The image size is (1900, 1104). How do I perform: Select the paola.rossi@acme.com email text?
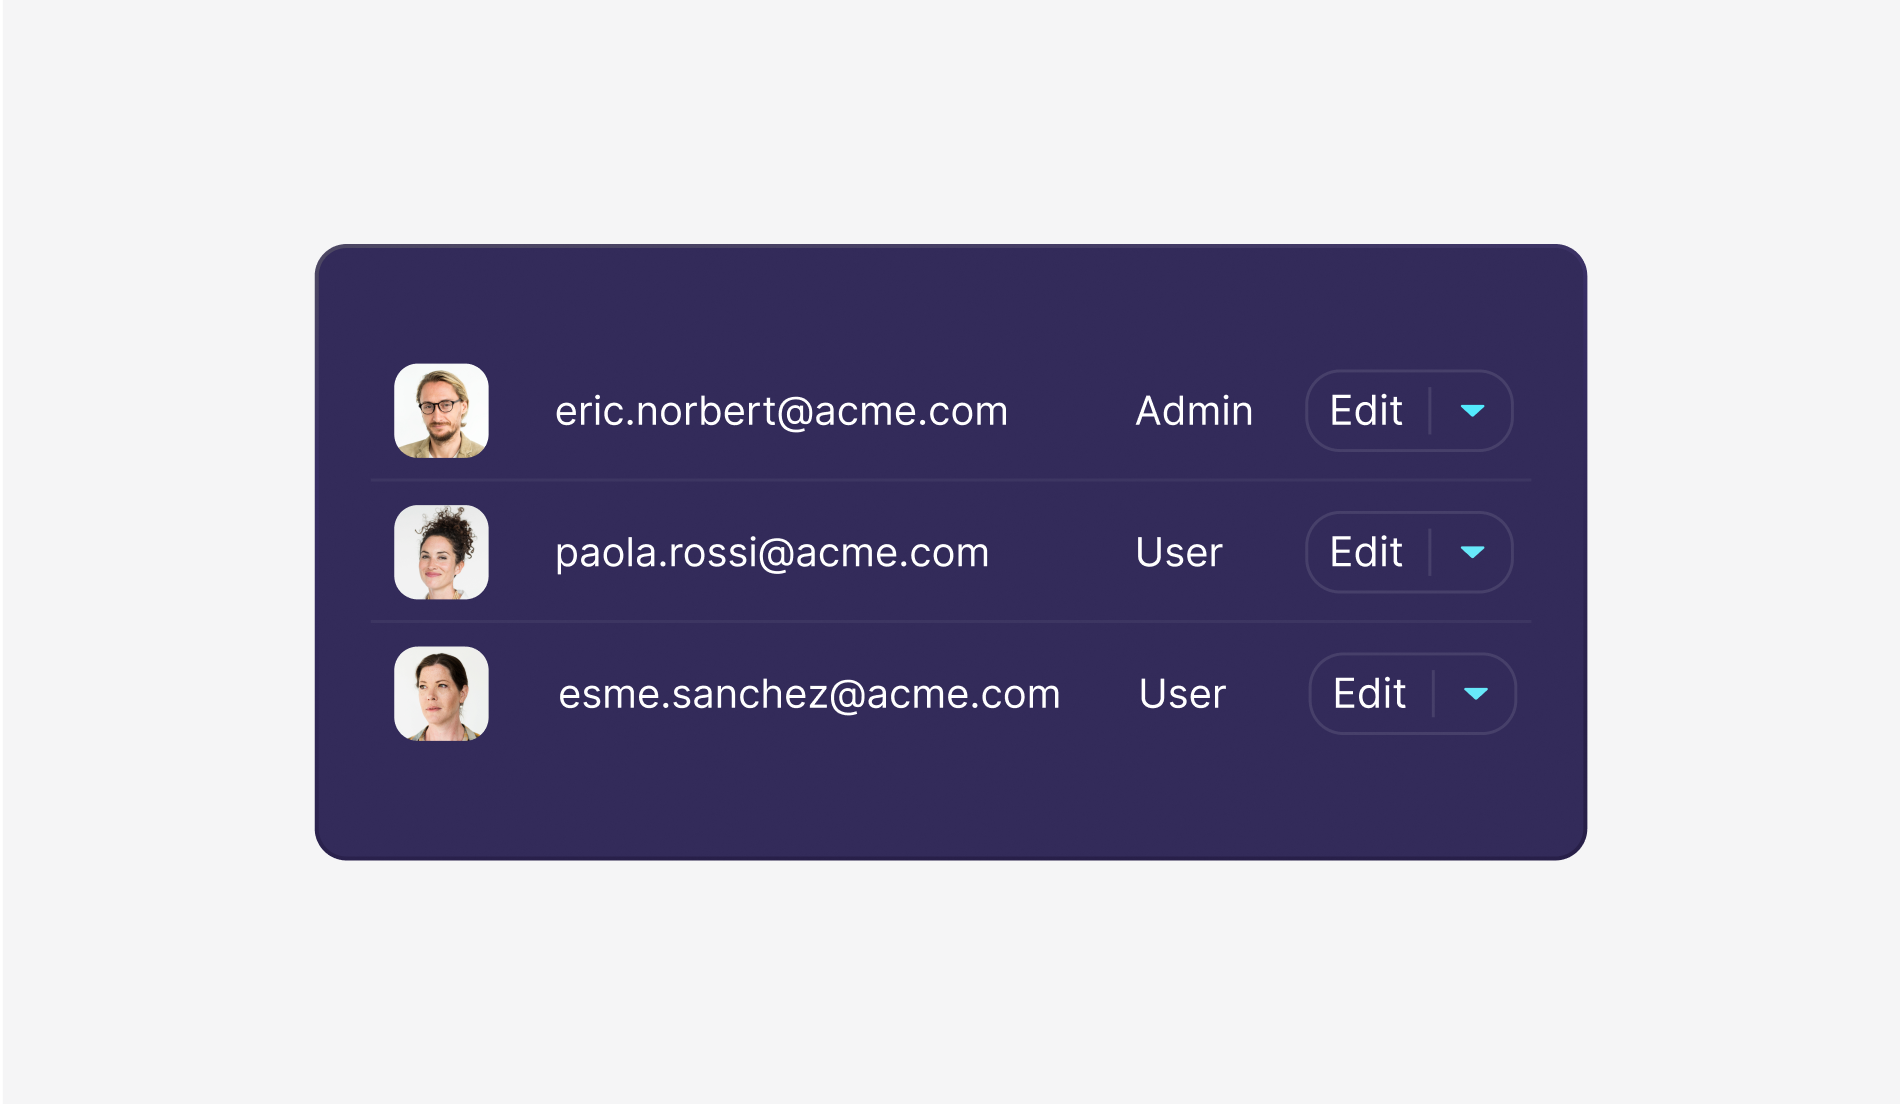pos(771,553)
